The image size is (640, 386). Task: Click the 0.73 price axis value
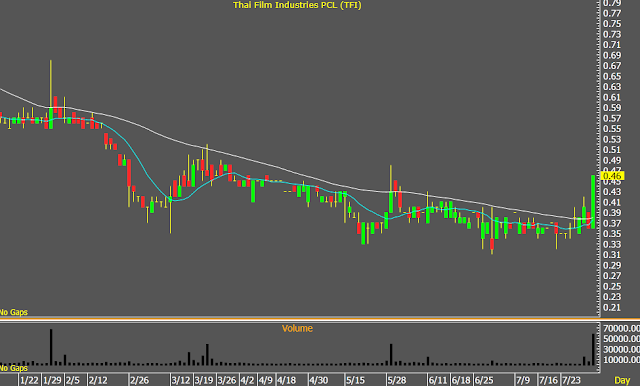(x=612, y=34)
